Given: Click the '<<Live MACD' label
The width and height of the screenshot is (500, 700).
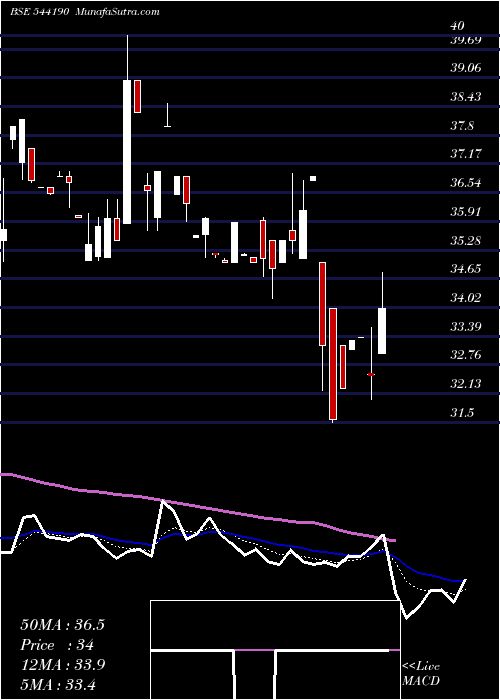Looking at the screenshot, I should pyautogui.click(x=421, y=673).
